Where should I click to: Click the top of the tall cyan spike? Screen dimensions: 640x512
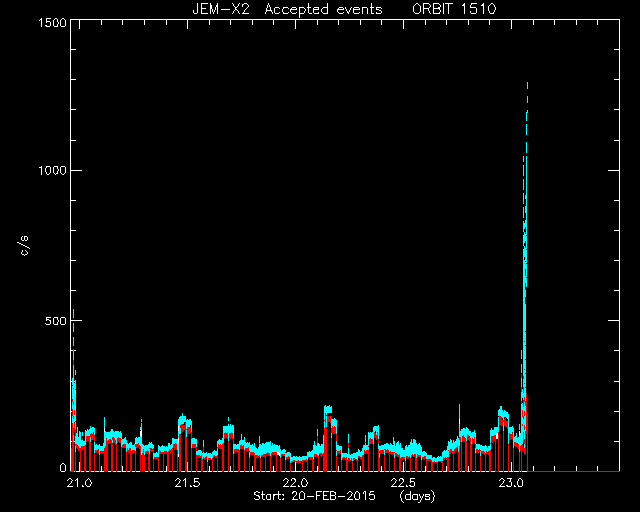[x=527, y=84]
